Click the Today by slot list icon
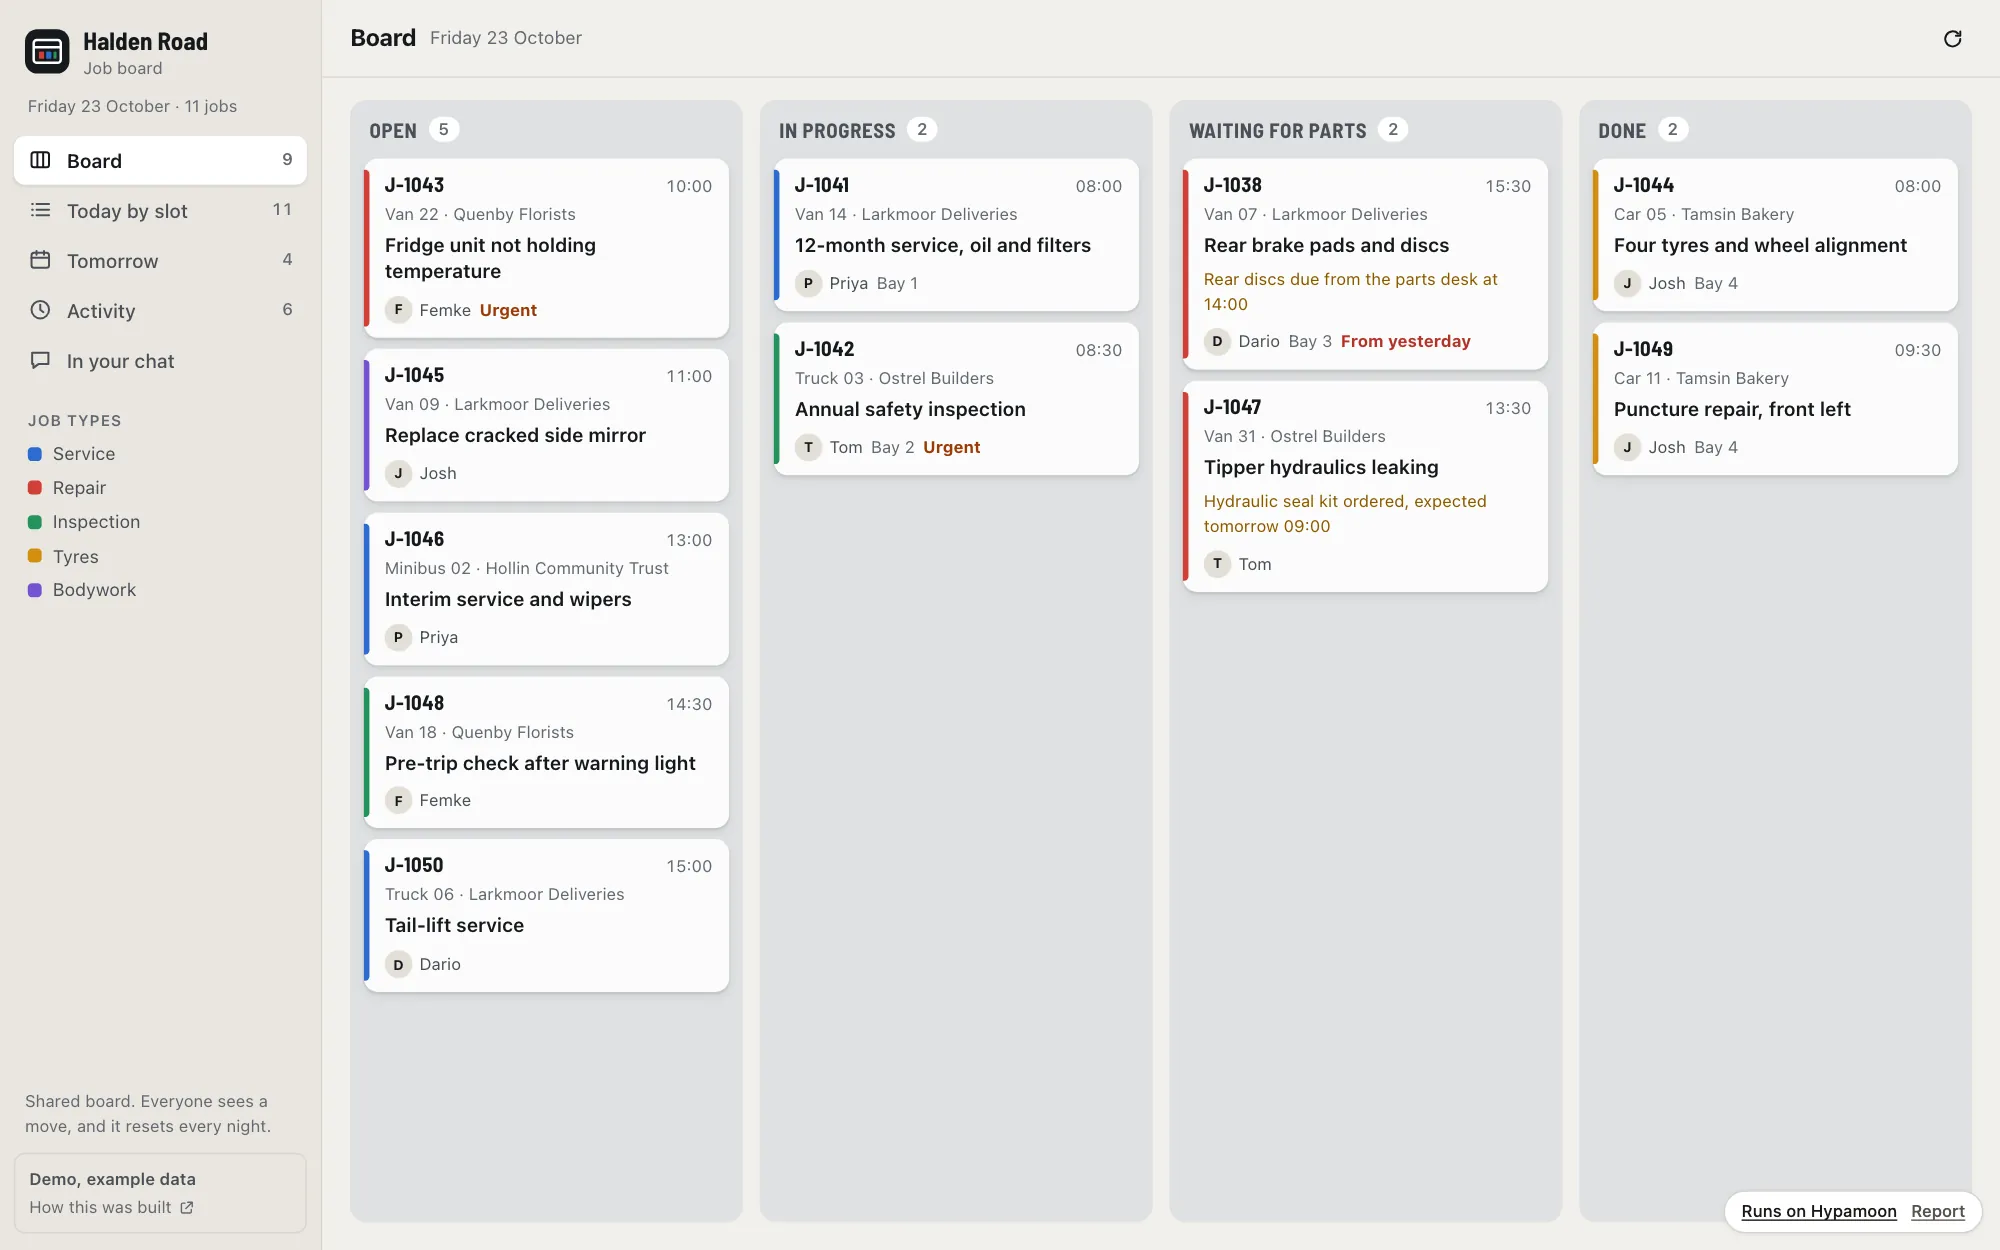 click(40, 210)
